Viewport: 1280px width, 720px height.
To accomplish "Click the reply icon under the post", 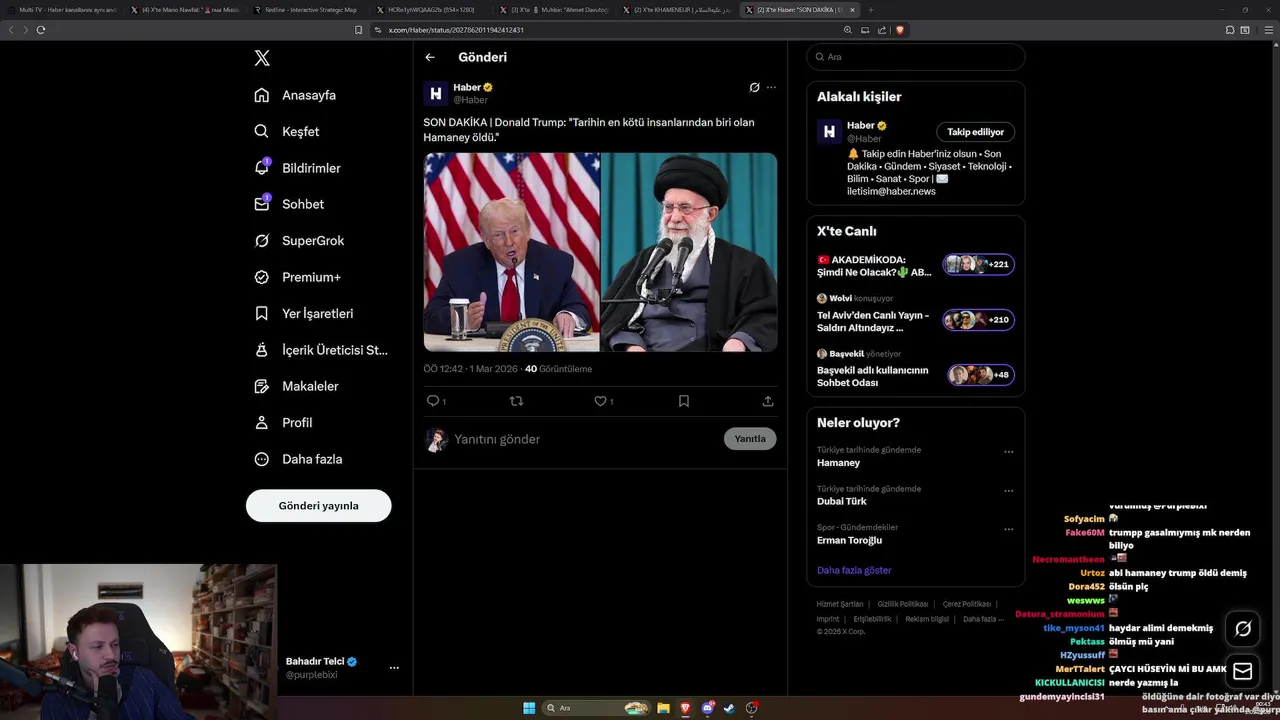I will click(x=434, y=401).
